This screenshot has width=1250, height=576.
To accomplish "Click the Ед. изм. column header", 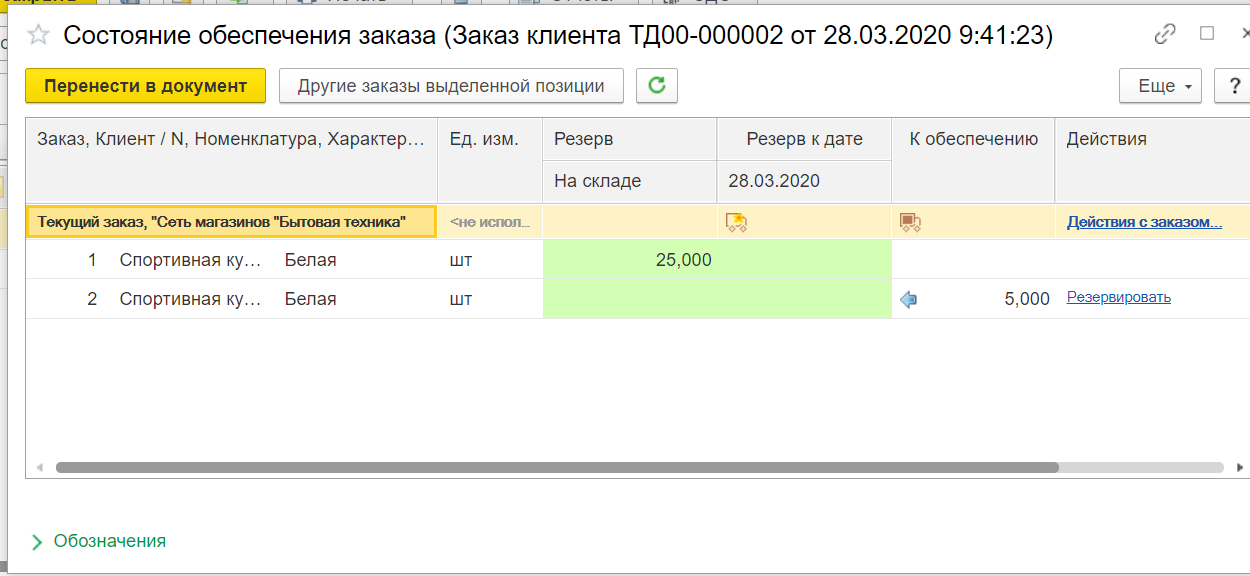I will click(484, 140).
